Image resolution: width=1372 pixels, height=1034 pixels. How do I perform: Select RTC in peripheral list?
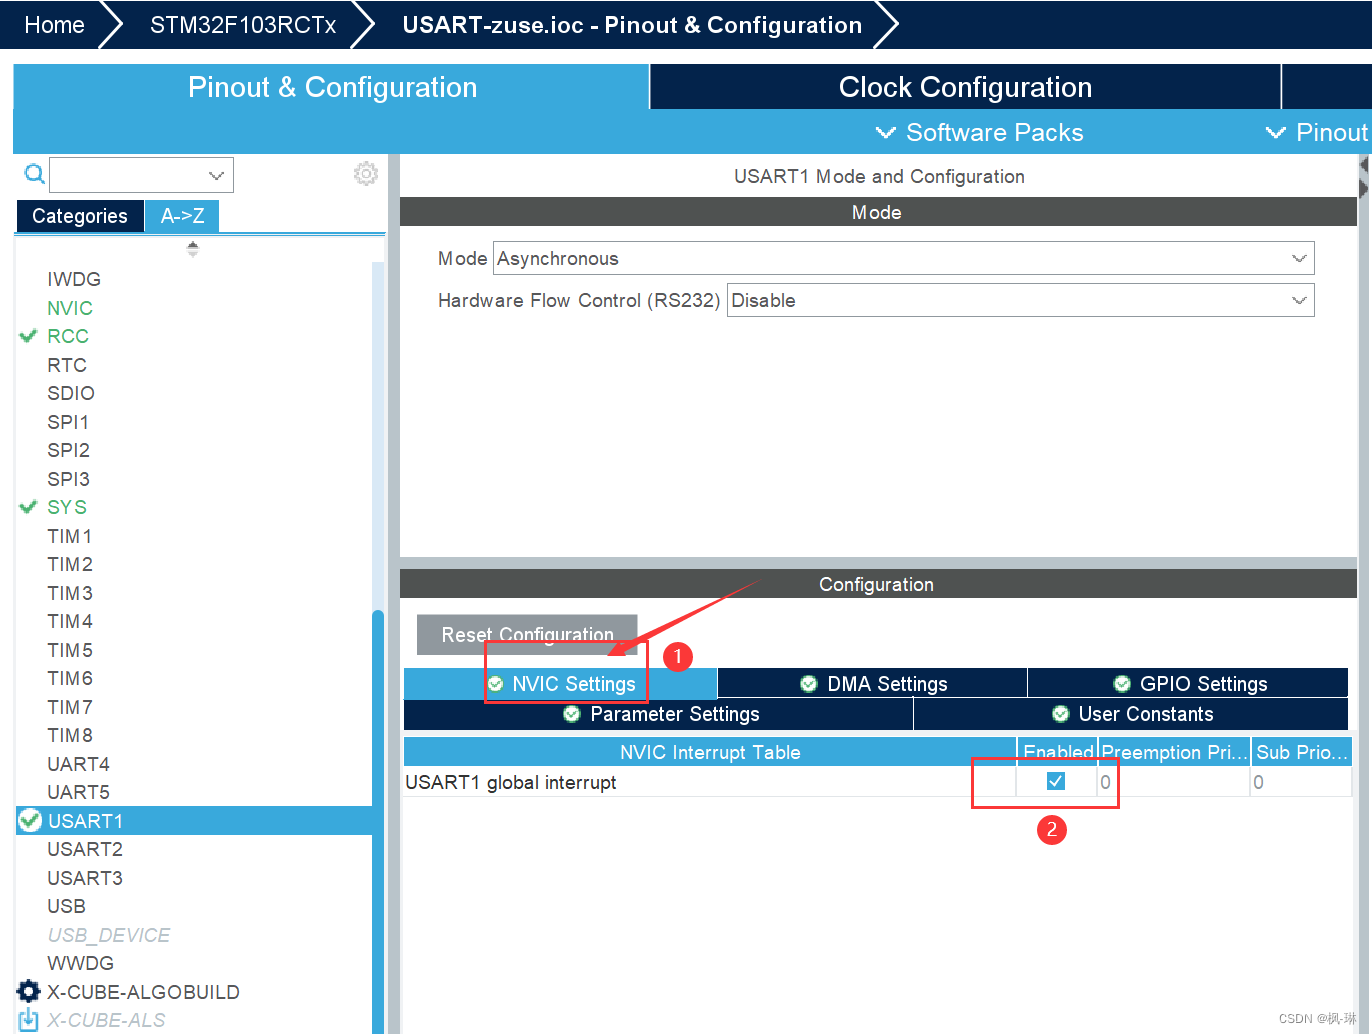point(67,365)
